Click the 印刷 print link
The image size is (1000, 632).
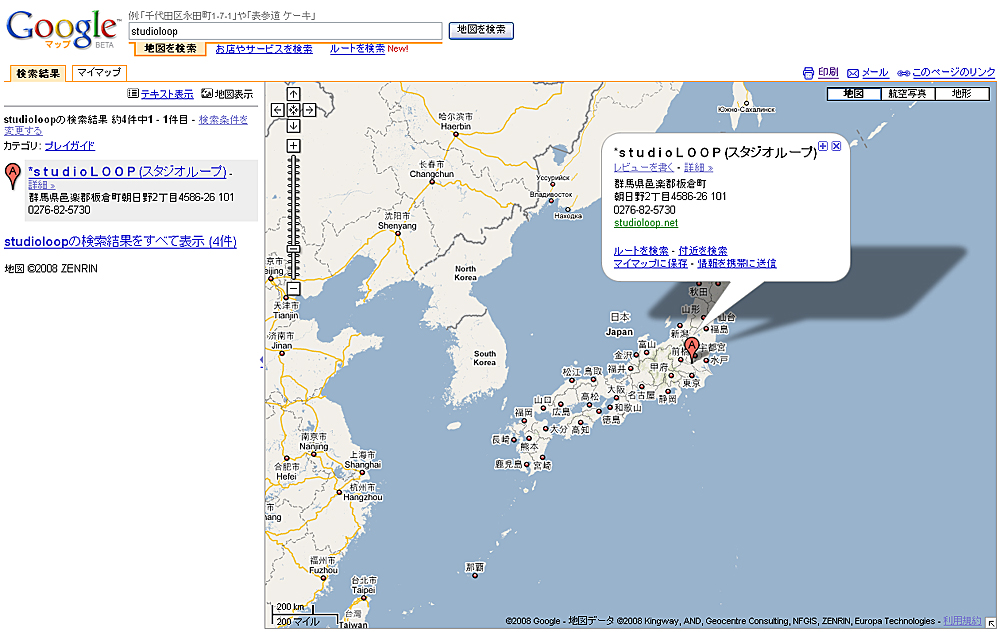828,72
